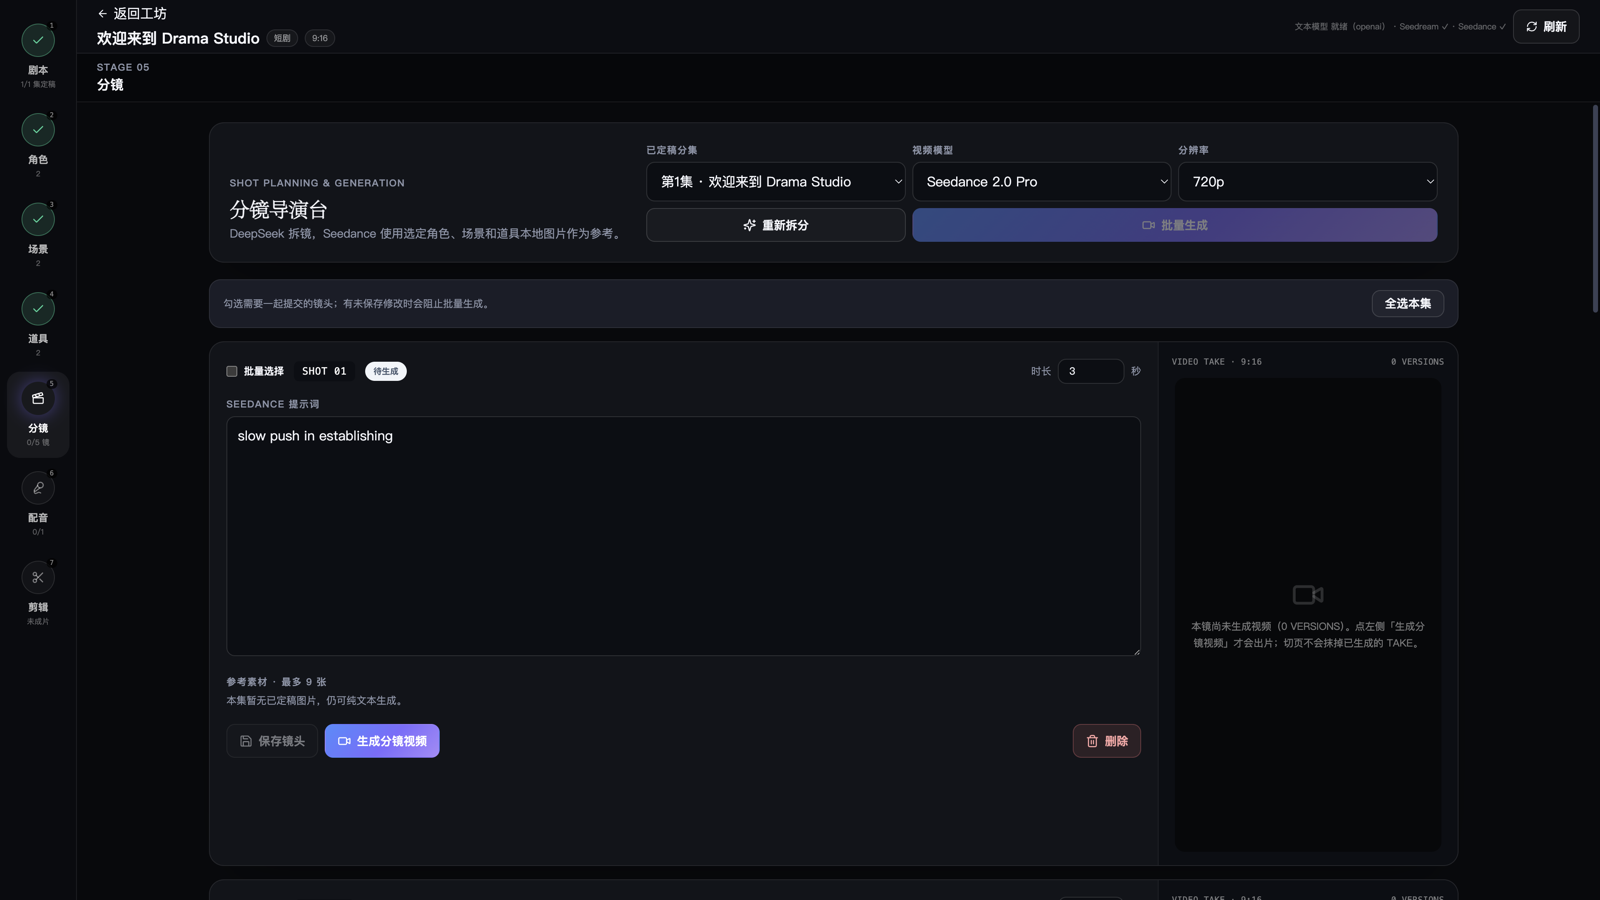Open the 已定稿分集 episode dropdown
Viewport: 1600px width, 900px height.
click(776, 182)
